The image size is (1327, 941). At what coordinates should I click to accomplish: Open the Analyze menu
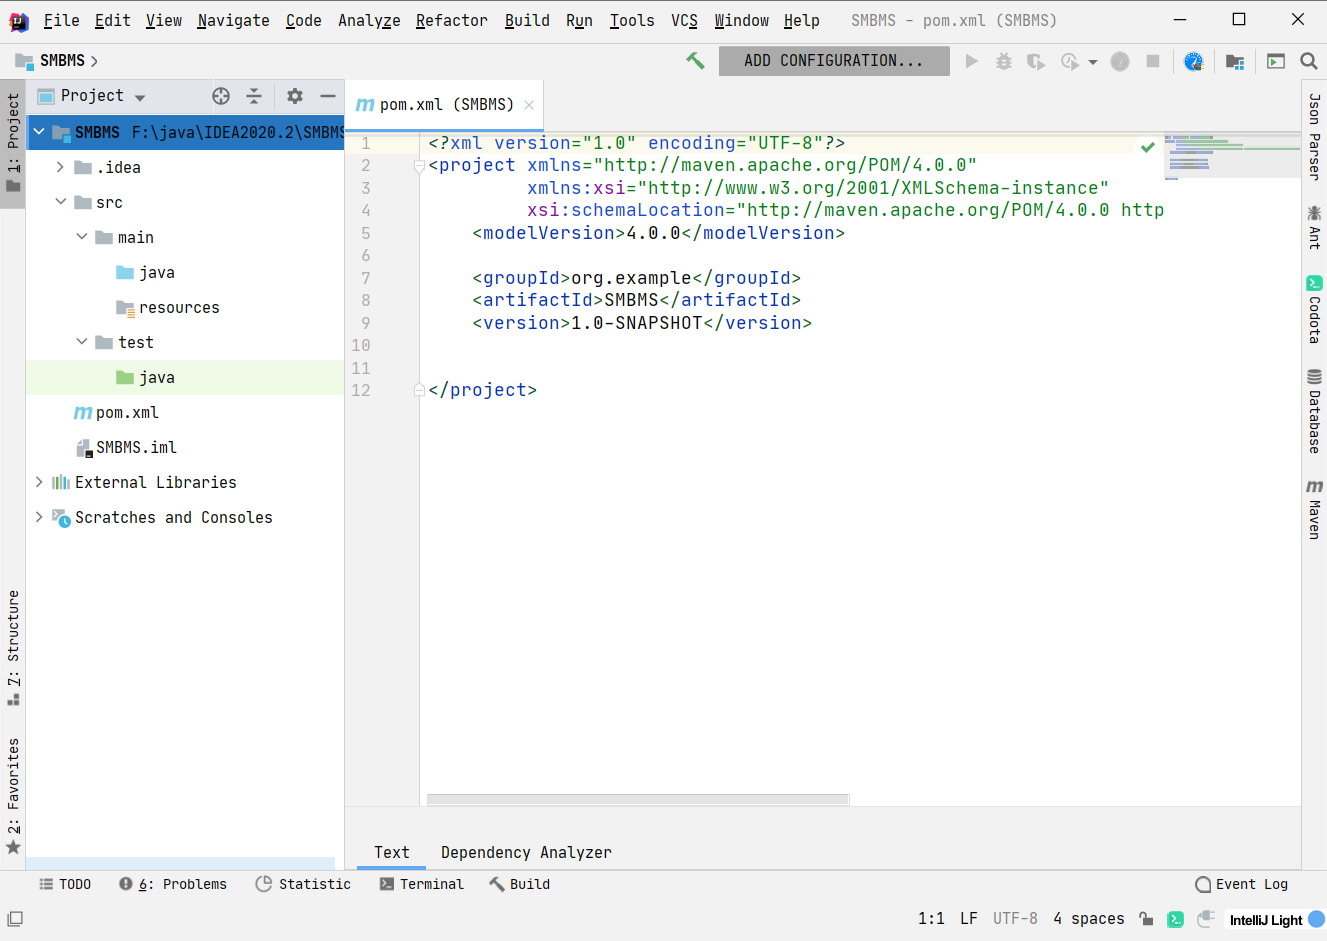(x=369, y=20)
